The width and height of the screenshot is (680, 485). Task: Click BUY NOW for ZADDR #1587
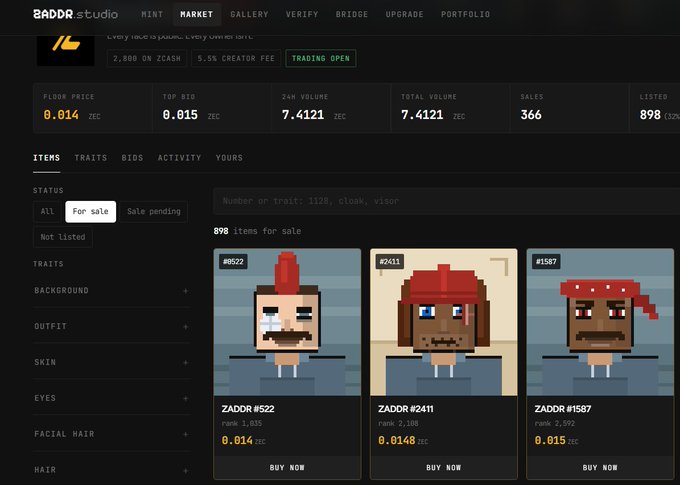(x=600, y=468)
